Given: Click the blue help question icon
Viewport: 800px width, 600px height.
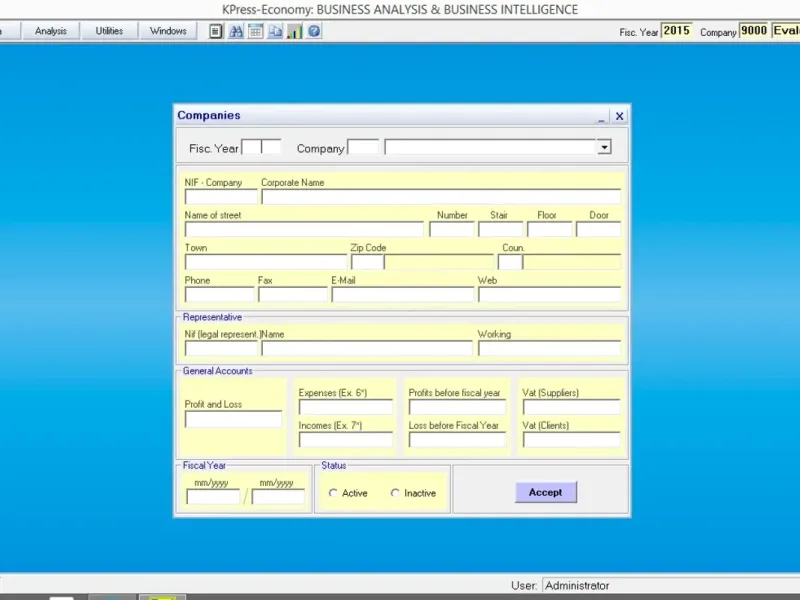Looking at the screenshot, I should click(x=314, y=32).
